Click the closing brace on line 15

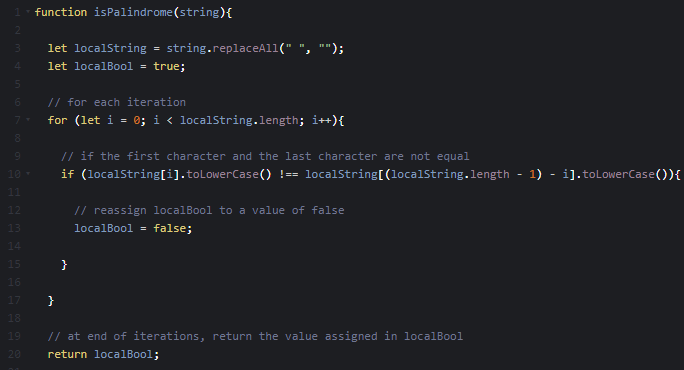click(64, 264)
